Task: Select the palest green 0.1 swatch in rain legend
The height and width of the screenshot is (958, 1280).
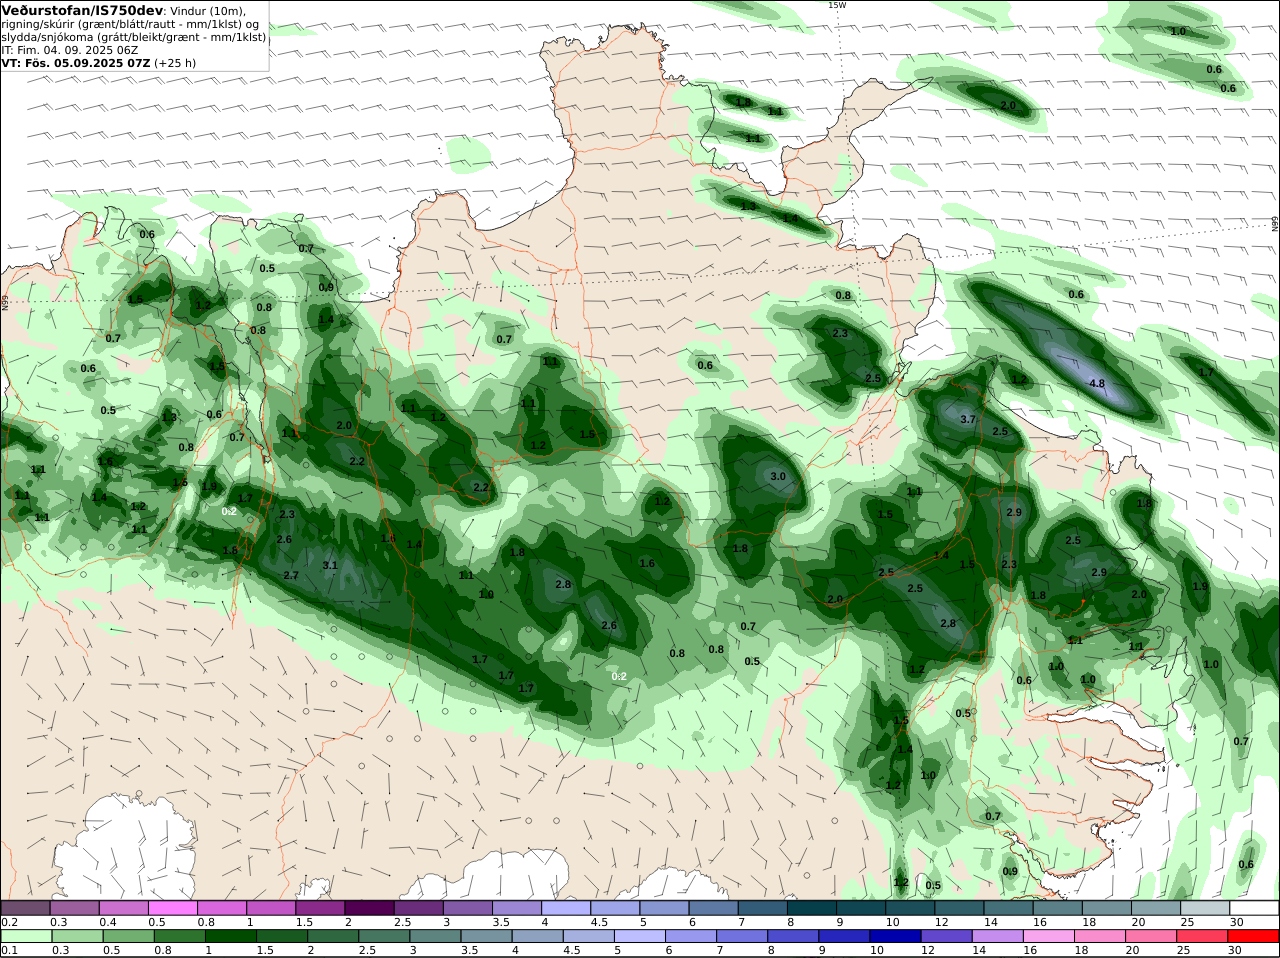Action: click(x=25, y=936)
